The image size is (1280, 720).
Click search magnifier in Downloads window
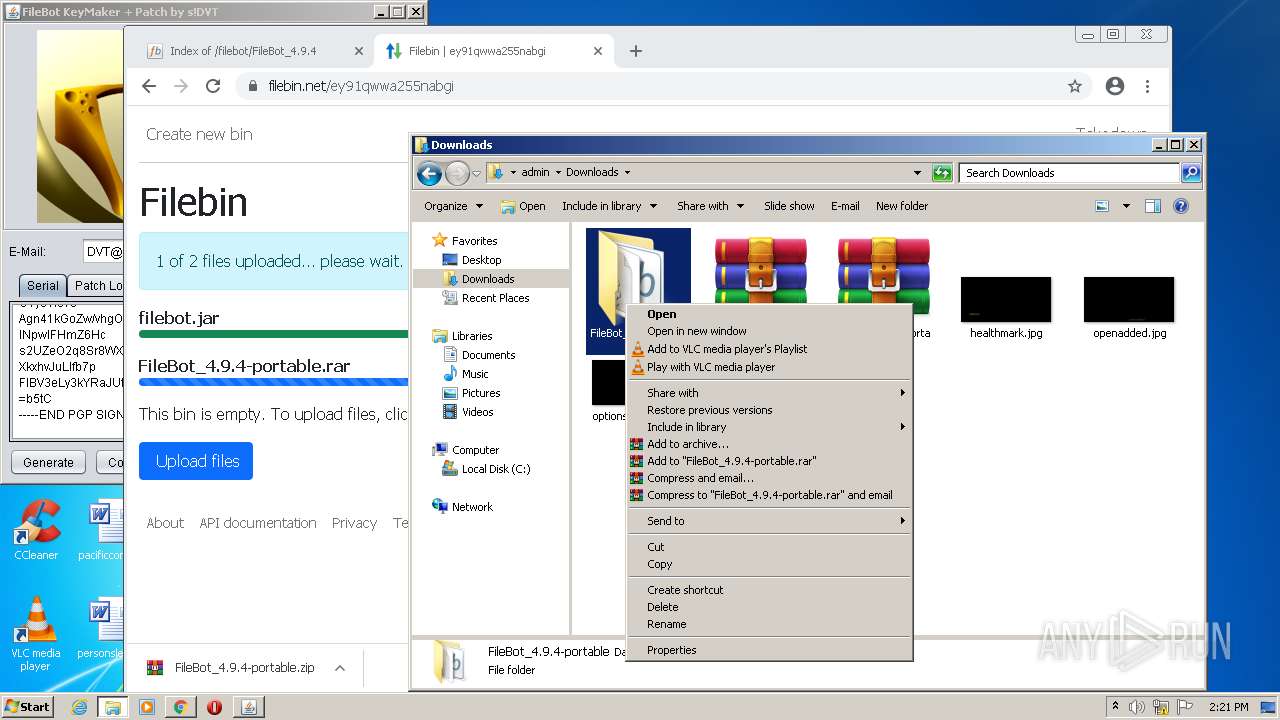pyautogui.click(x=1190, y=173)
